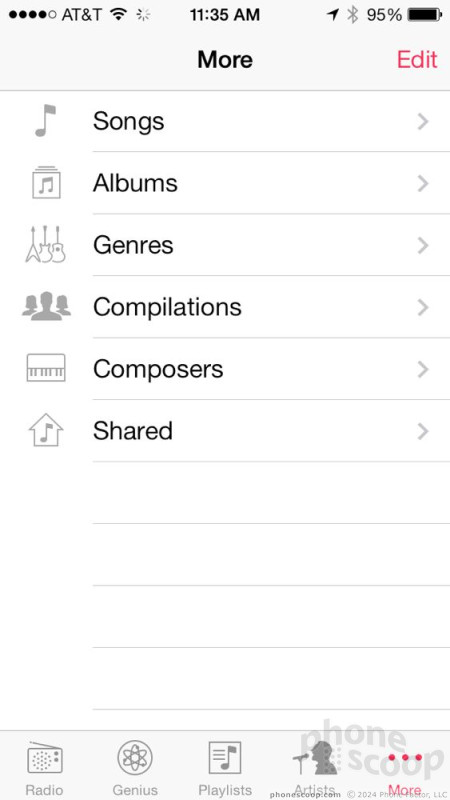
Task: Expand Genres using its chevron arrow
Action: tap(422, 245)
